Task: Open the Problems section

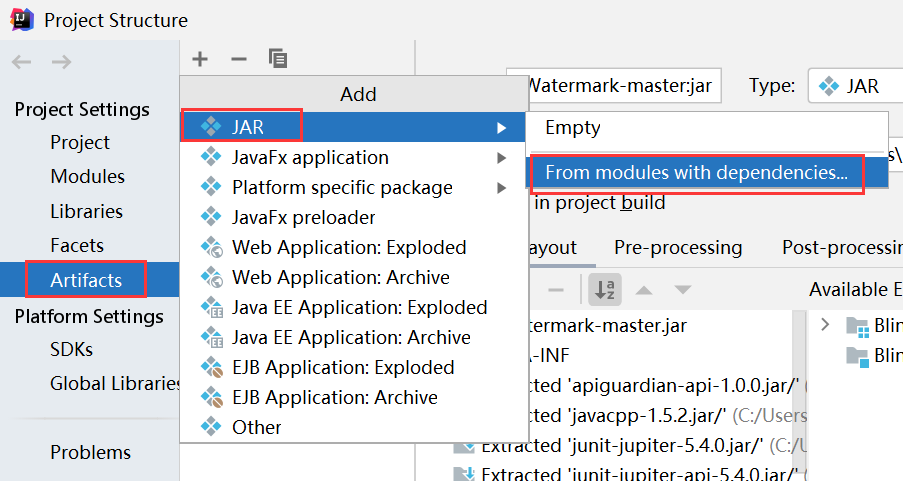Action: tap(90, 452)
